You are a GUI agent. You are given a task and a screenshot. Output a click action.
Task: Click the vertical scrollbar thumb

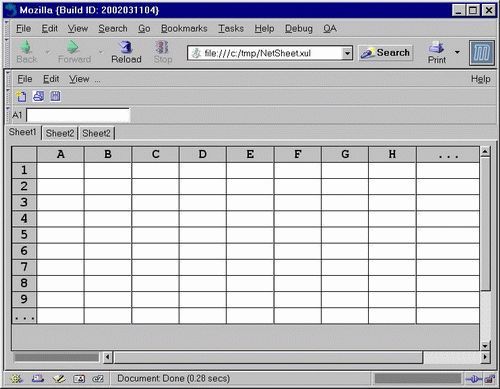[x=485, y=224]
